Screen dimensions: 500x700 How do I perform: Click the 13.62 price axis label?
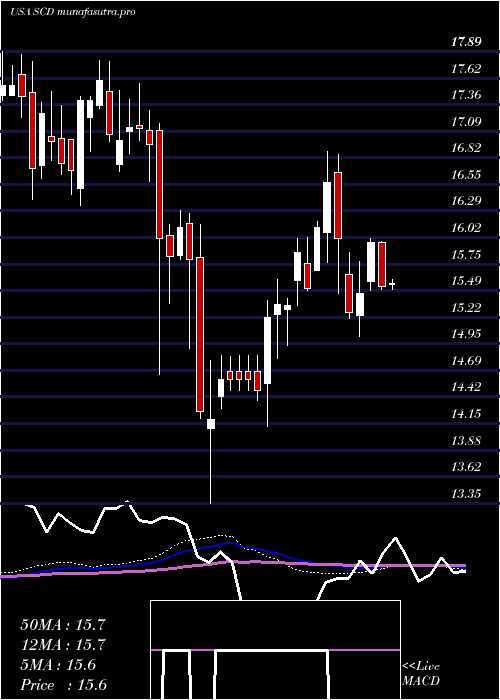coord(466,467)
